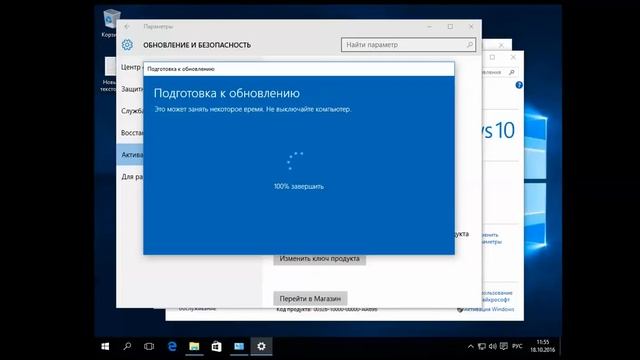Click the volume speaker tray icon
This screenshot has width=640, height=360.
pyautogui.click(x=493, y=347)
